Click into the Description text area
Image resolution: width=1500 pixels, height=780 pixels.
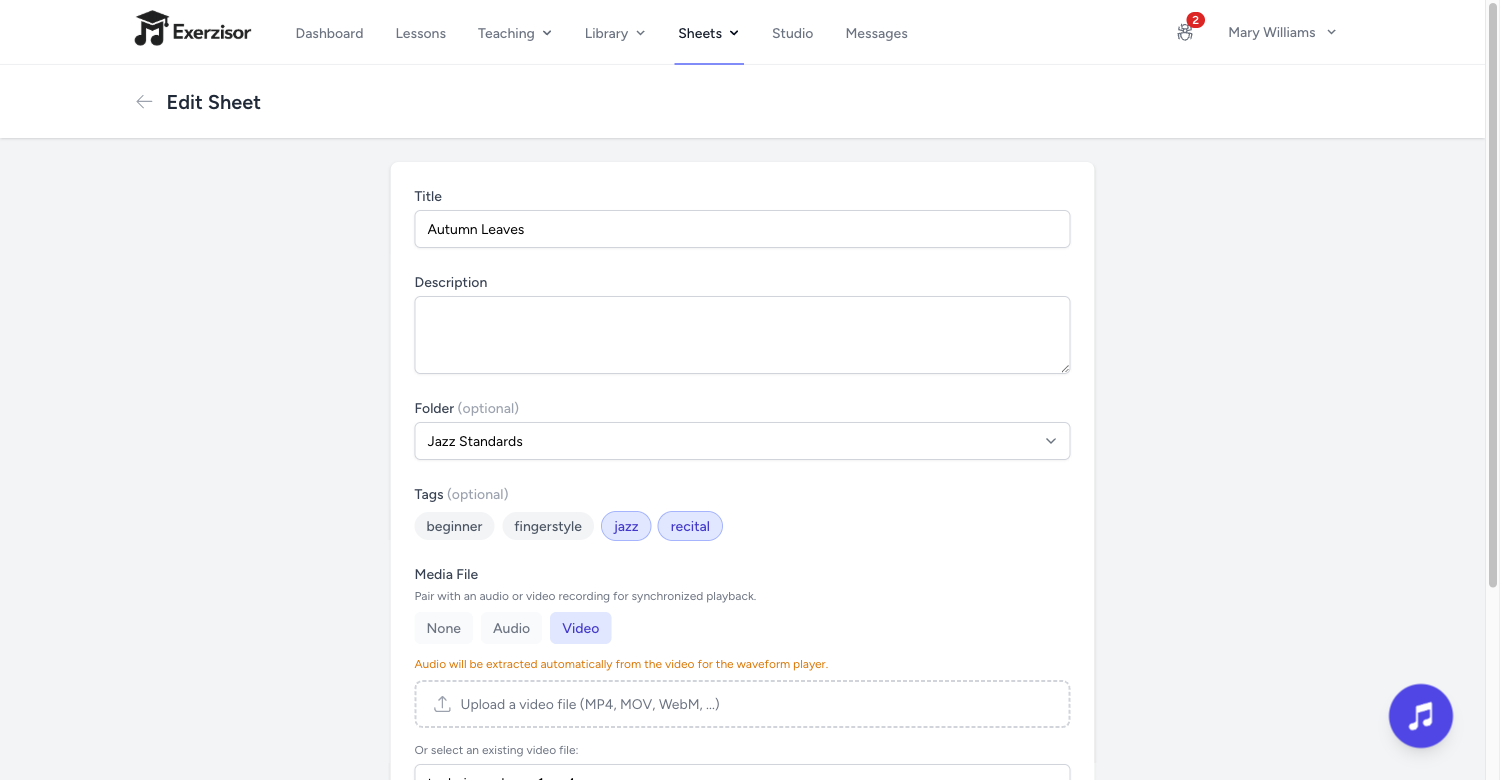742,335
